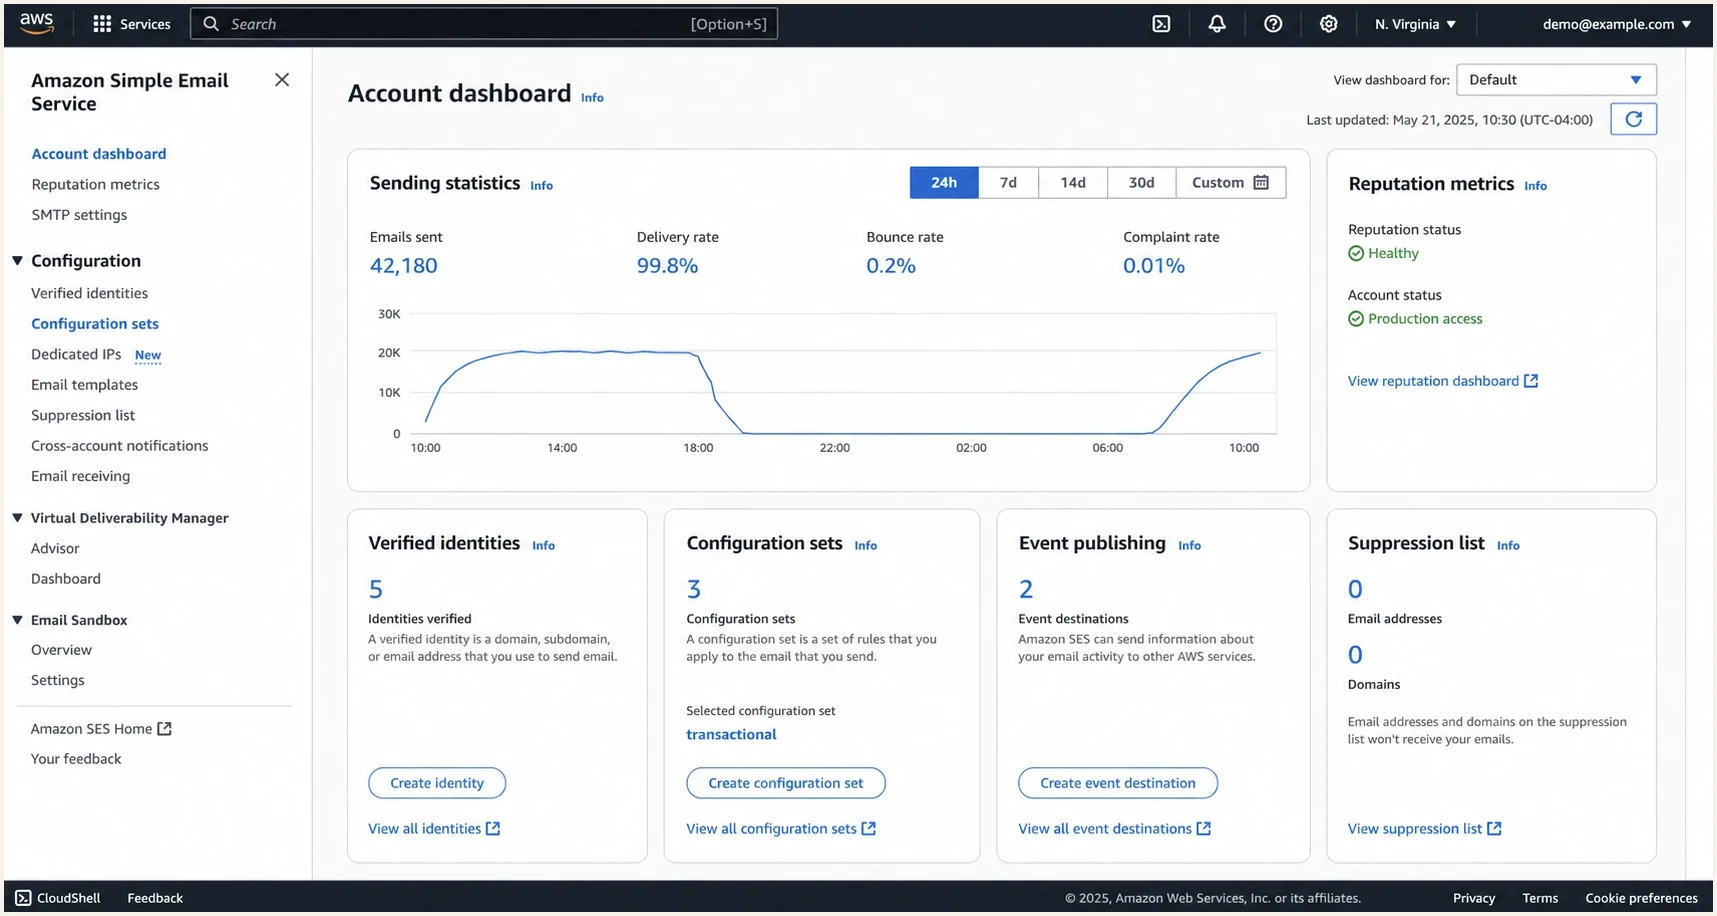Open the Custom date range picker
This screenshot has width=1717, height=916.
pyautogui.click(x=1231, y=183)
